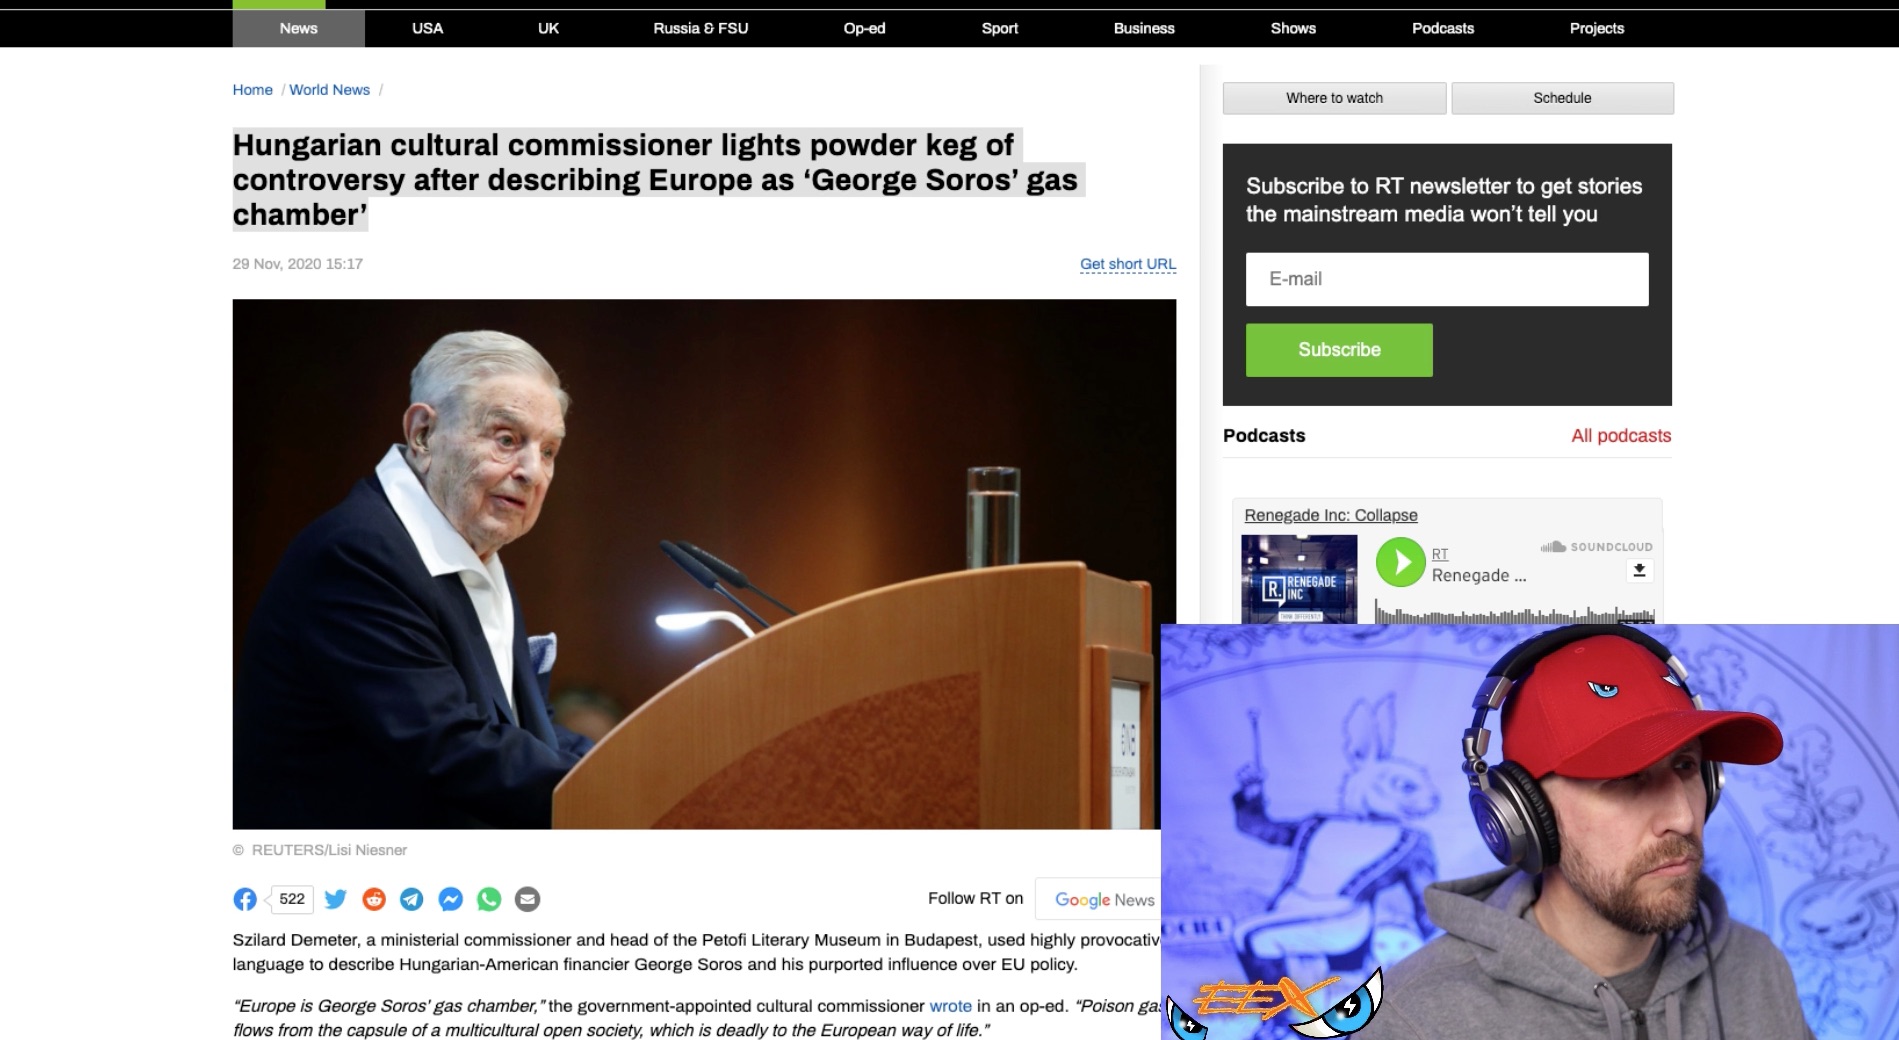Viewport: 1899px width, 1040px height.
Task: Share the article on Facebook
Action: coord(245,899)
